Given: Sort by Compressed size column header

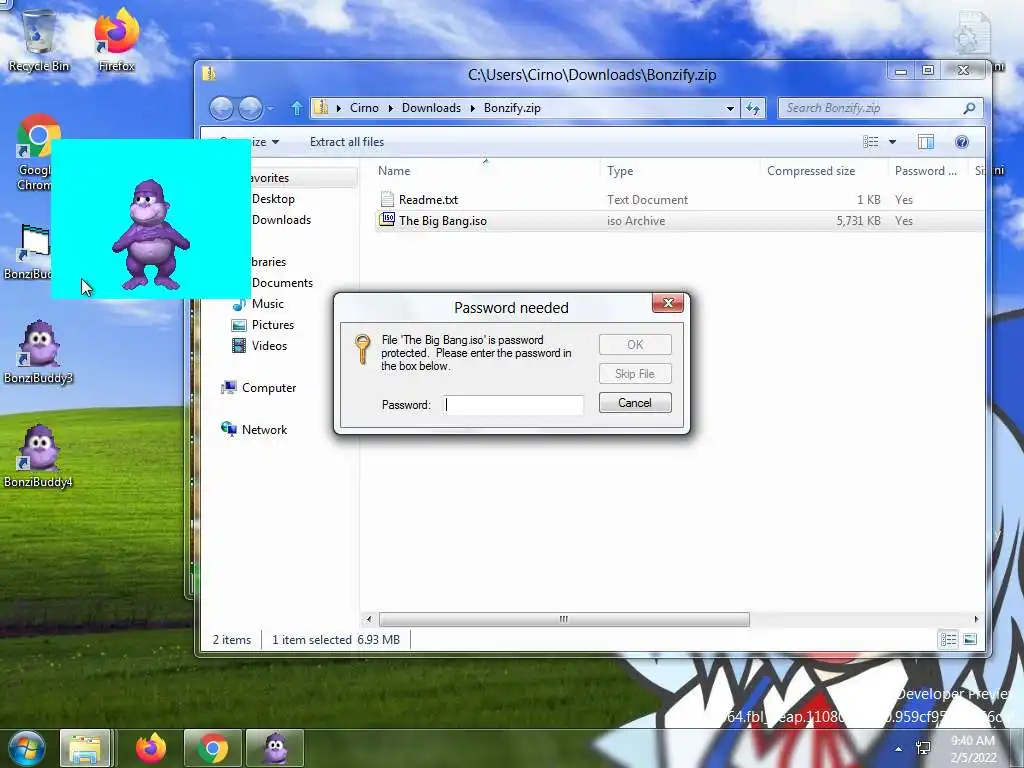Looking at the screenshot, I should pyautogui.click(x=810, y=171).
